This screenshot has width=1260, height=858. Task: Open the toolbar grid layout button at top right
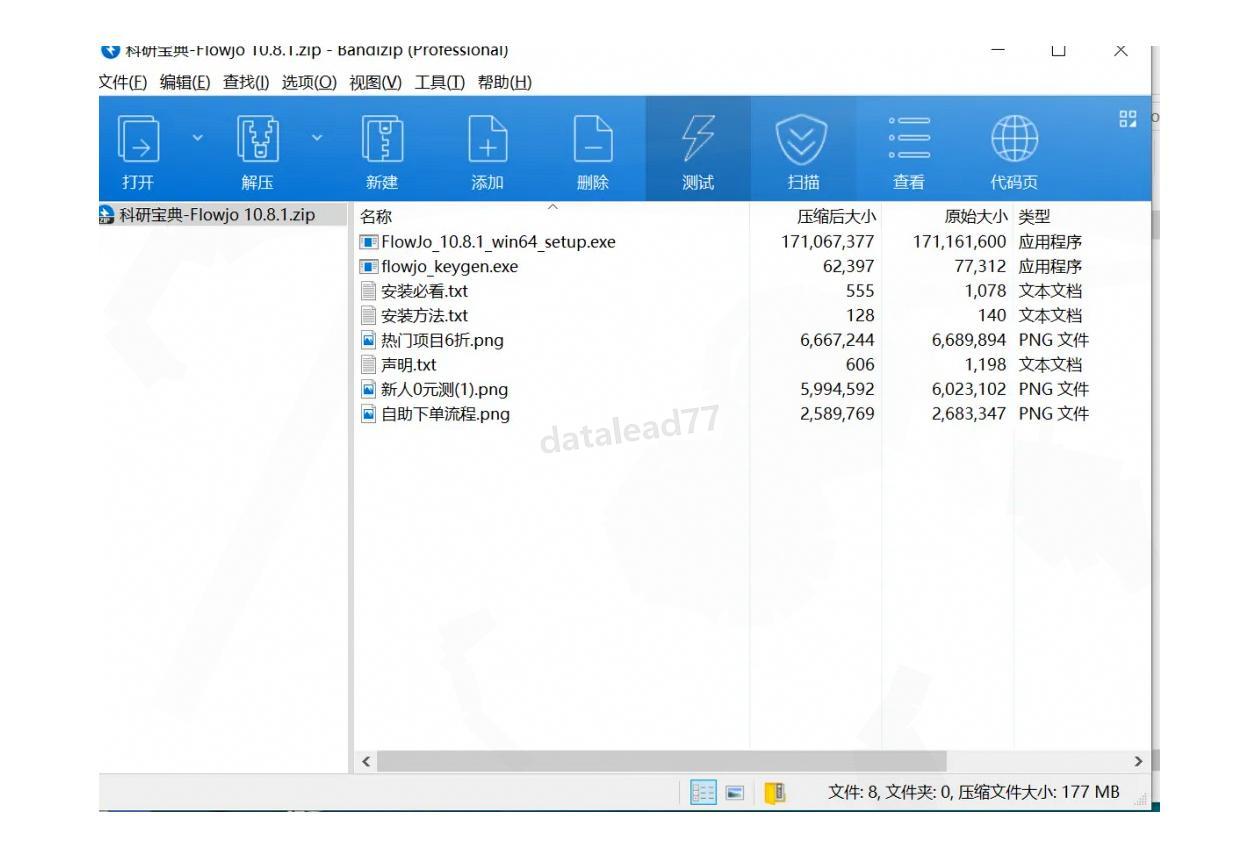(x=1128, y=119)
